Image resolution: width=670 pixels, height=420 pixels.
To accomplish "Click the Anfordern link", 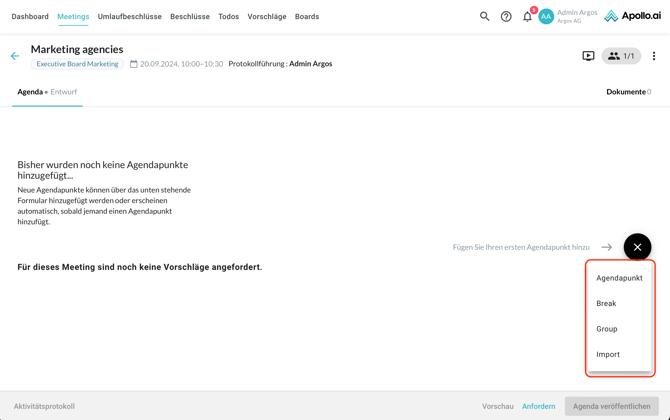I will coord(538,406).
